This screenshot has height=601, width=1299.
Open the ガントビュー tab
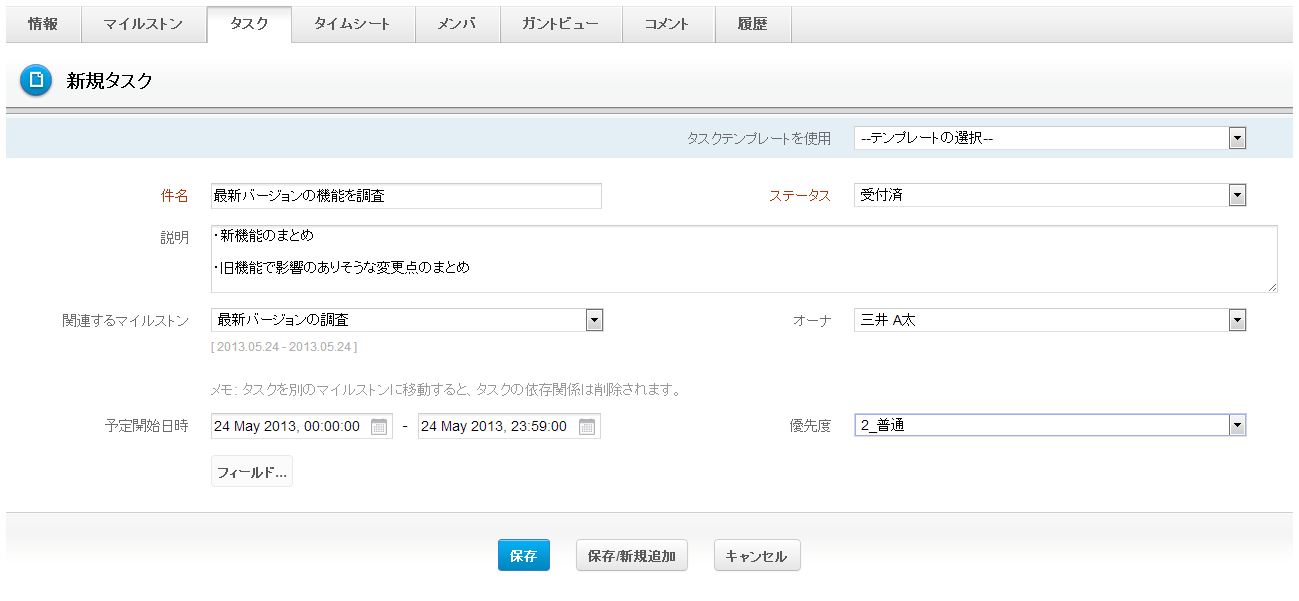pos(560,24)
